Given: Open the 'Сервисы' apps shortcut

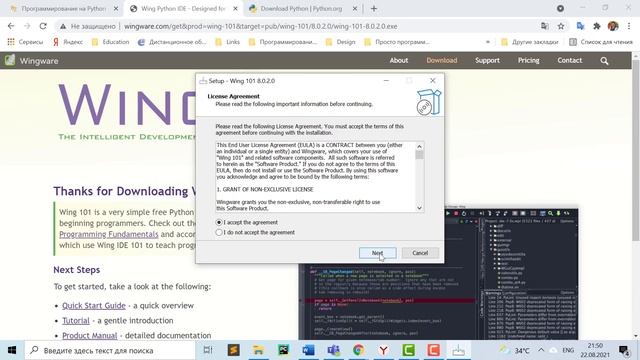Looking at the screenshot, I should pyautogui.click(x=25, y=42).
